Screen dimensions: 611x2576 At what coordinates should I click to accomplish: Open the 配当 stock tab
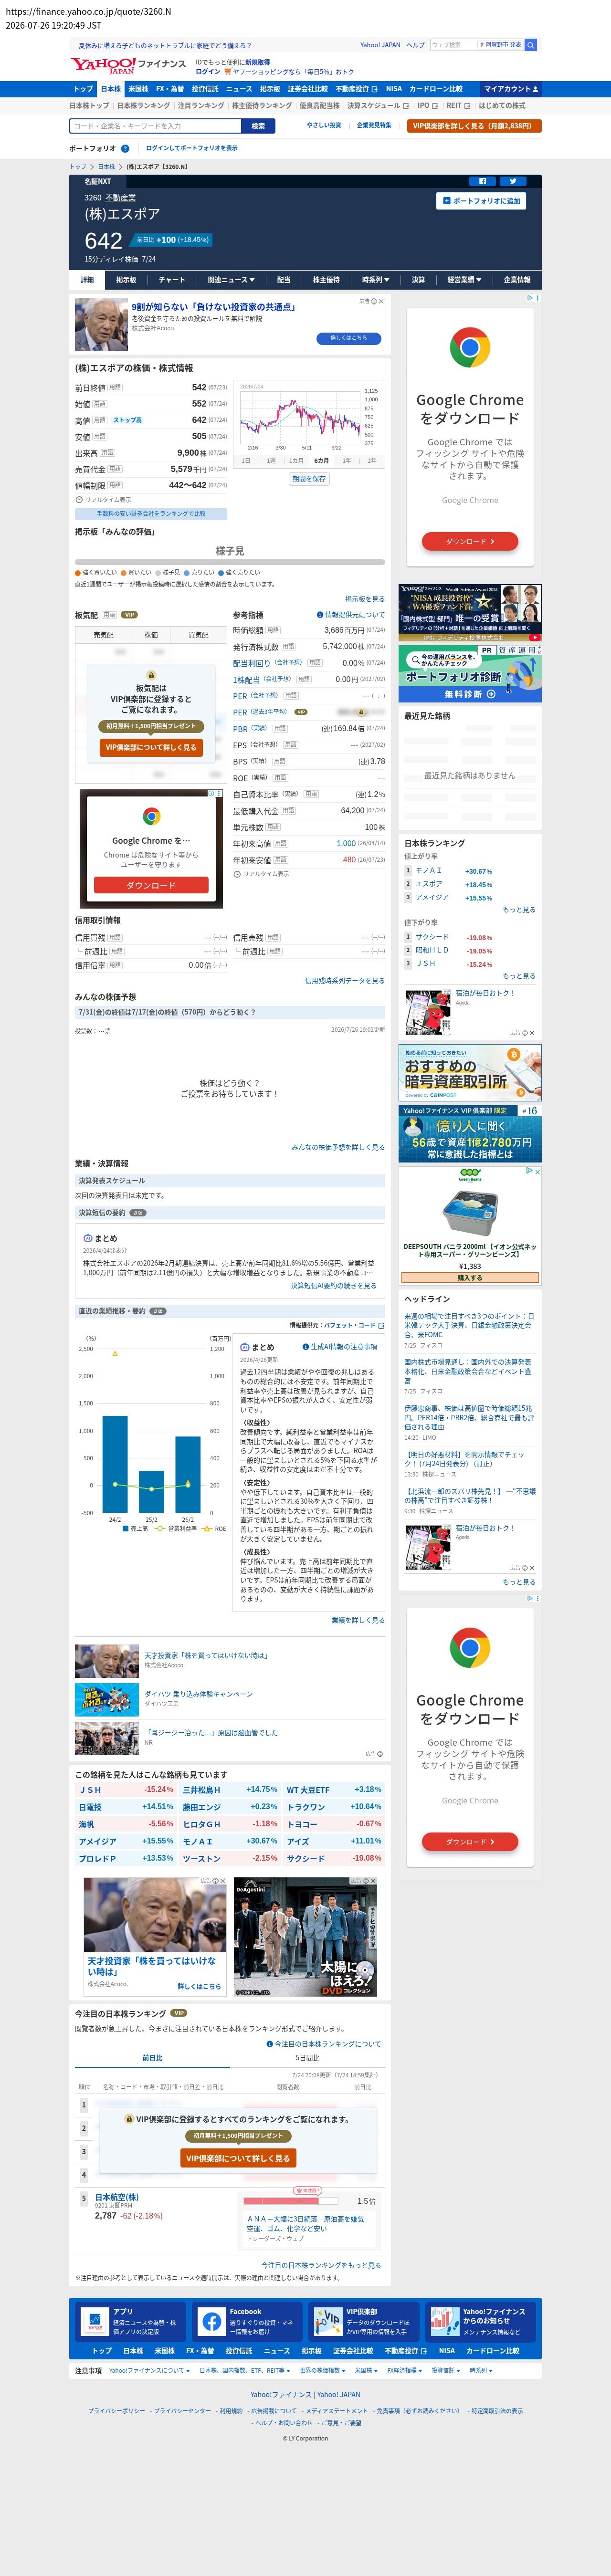pyautogui.click(x=284, y=280)
